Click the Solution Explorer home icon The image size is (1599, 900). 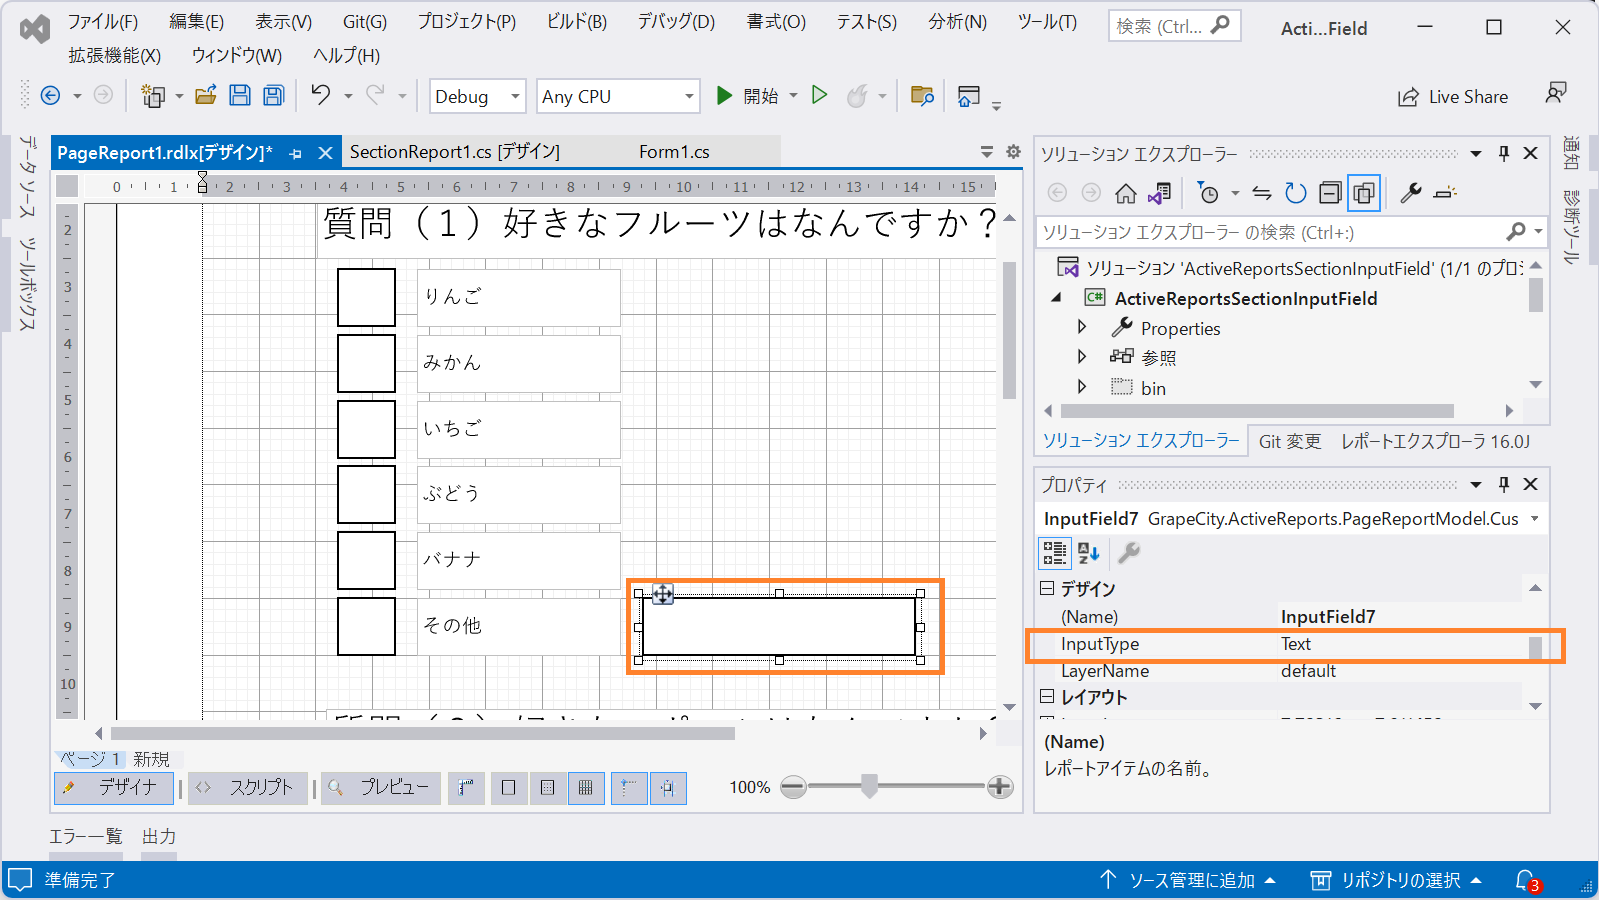pos(1126,193)
